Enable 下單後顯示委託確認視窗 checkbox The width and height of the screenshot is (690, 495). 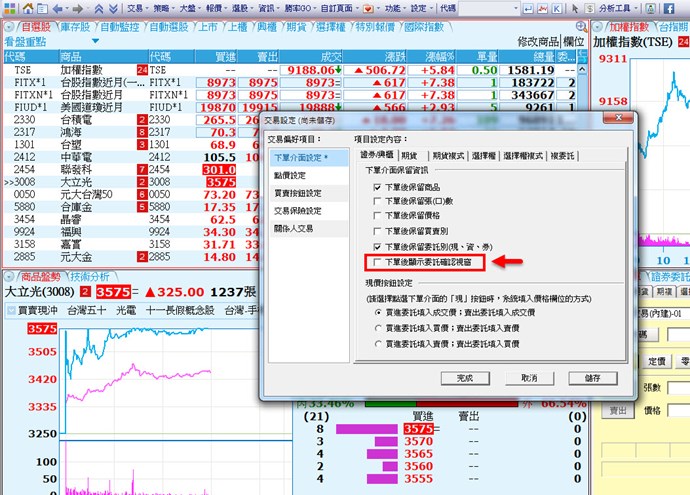tap(377, 262)
